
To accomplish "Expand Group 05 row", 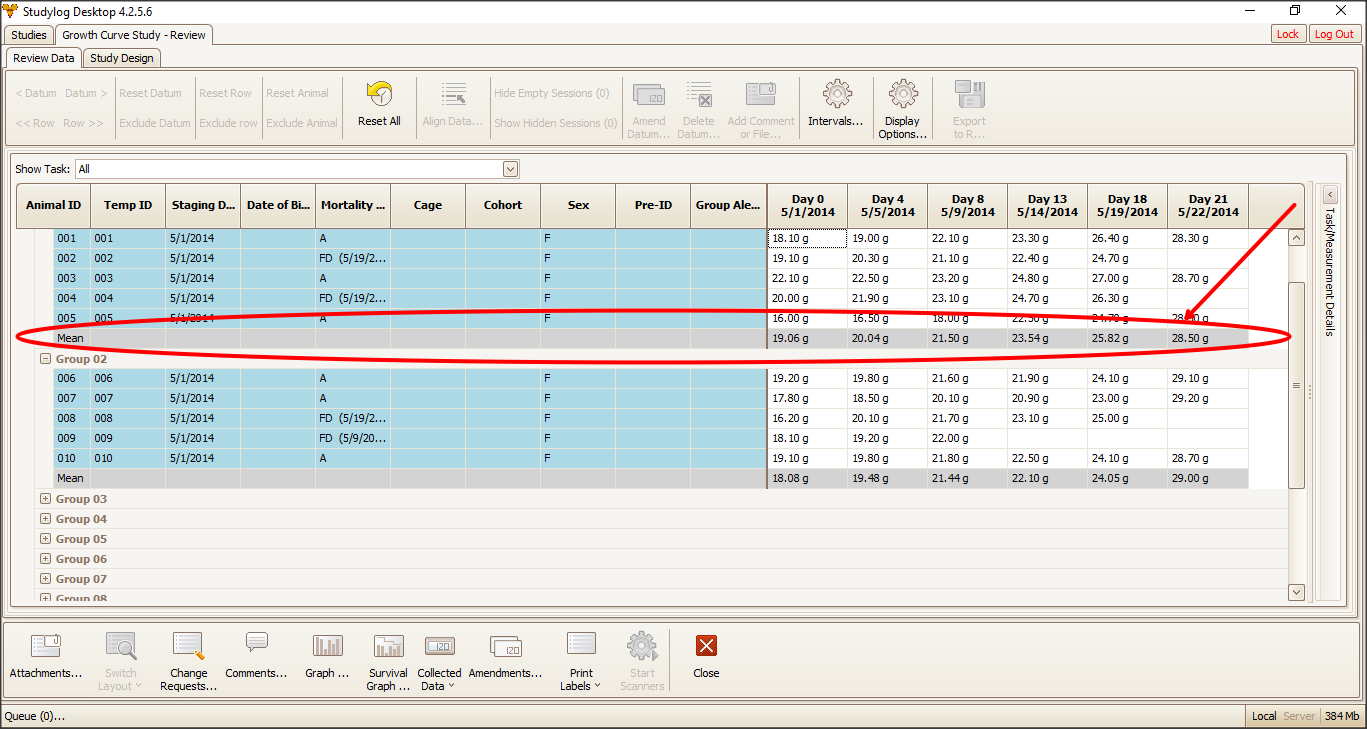I will [x=44, y=539].
